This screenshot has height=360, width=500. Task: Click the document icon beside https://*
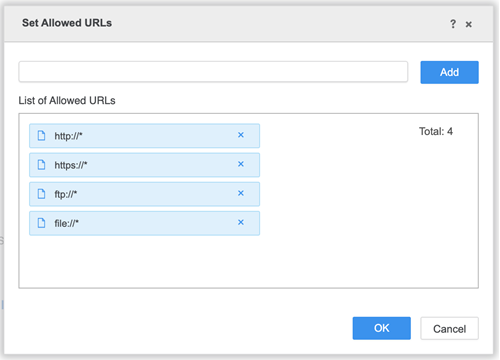click(41, 165)
